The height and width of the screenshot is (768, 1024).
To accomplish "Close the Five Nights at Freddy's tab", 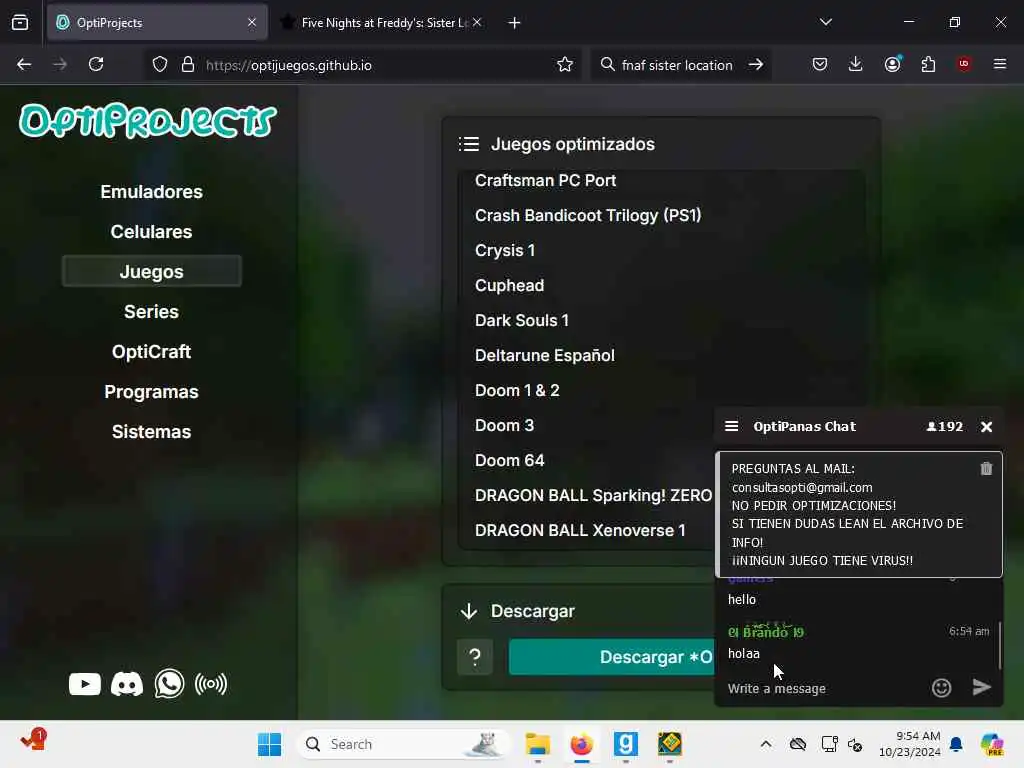I will [477, 23].
